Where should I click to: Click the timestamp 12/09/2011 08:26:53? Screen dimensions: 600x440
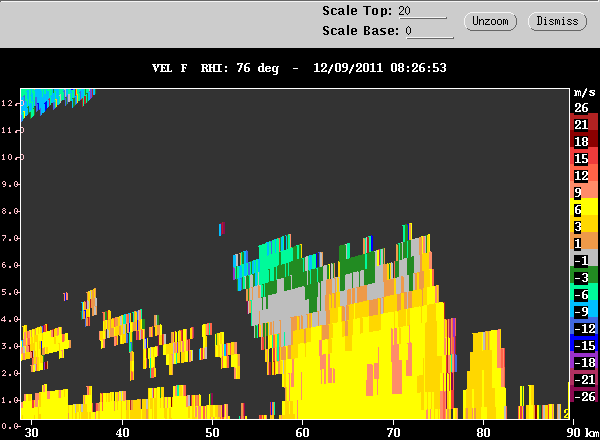[380, 68]
